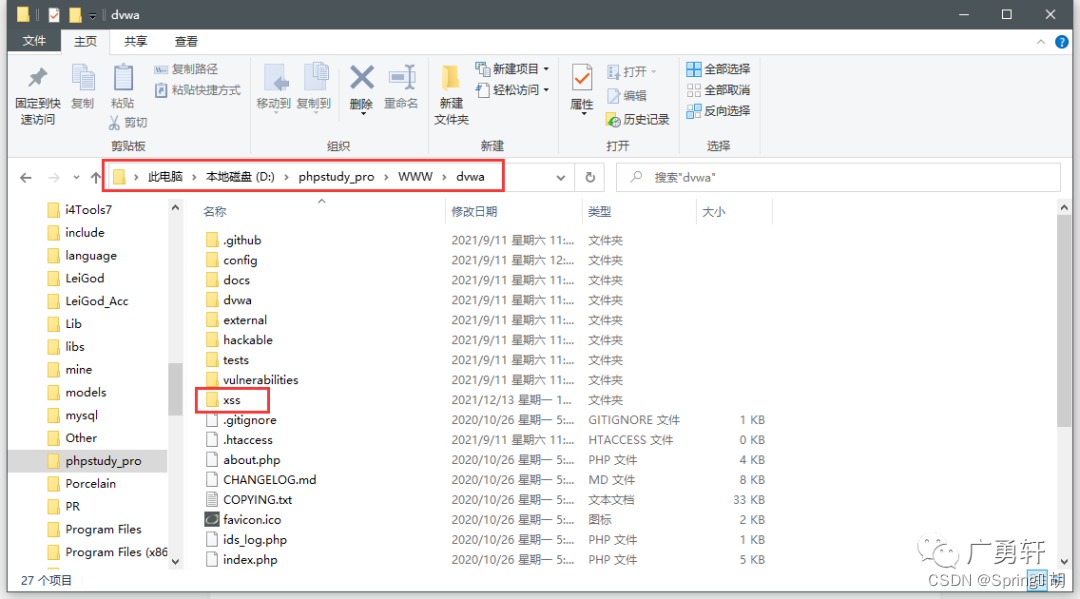Click the favicon.ico file icon
Image resolution: width=1080 pixels, height=599 pixels.
click(x=212, y=519)
